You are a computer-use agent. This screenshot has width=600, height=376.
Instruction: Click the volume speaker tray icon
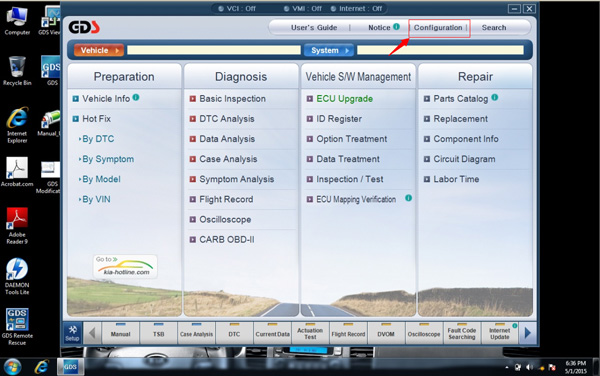530,368
